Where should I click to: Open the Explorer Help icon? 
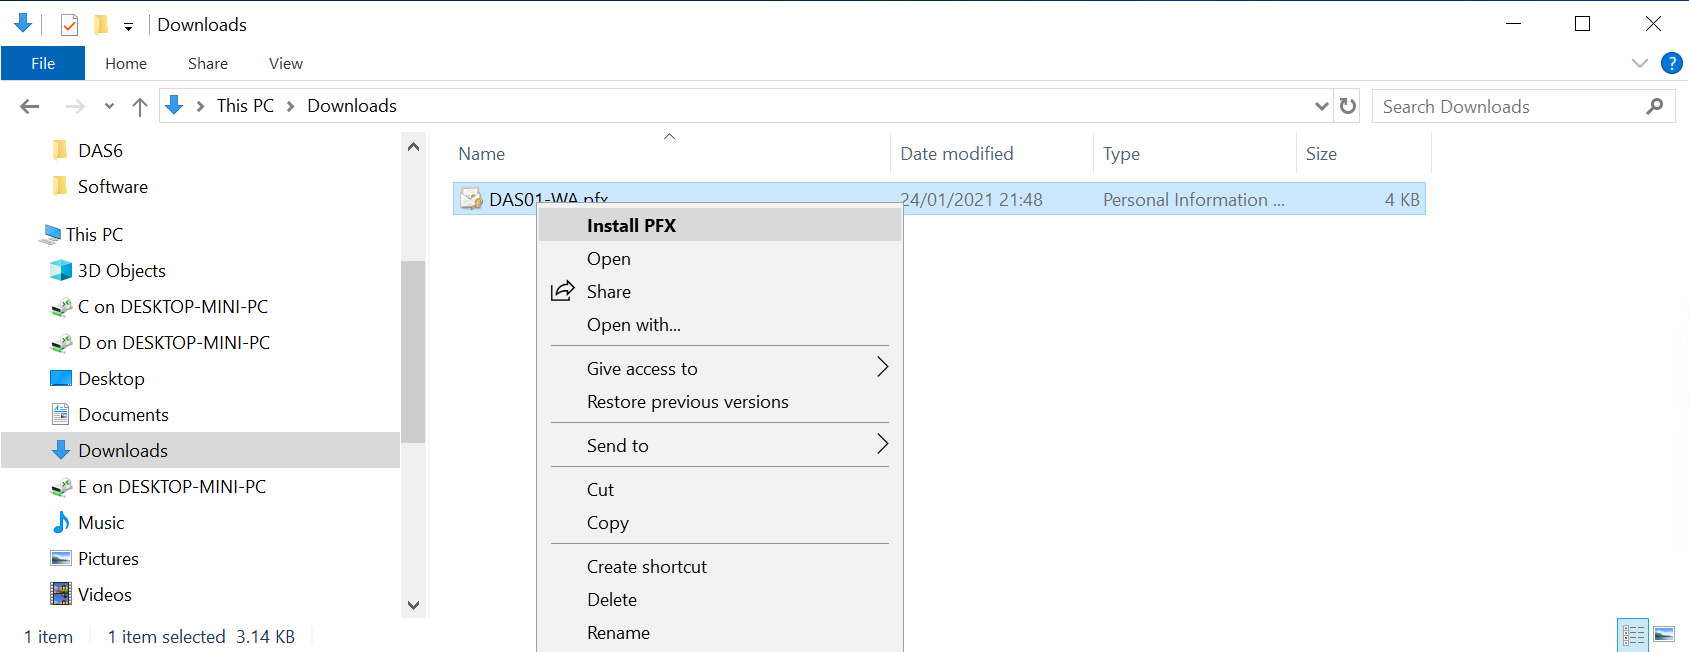(1671, 63)
